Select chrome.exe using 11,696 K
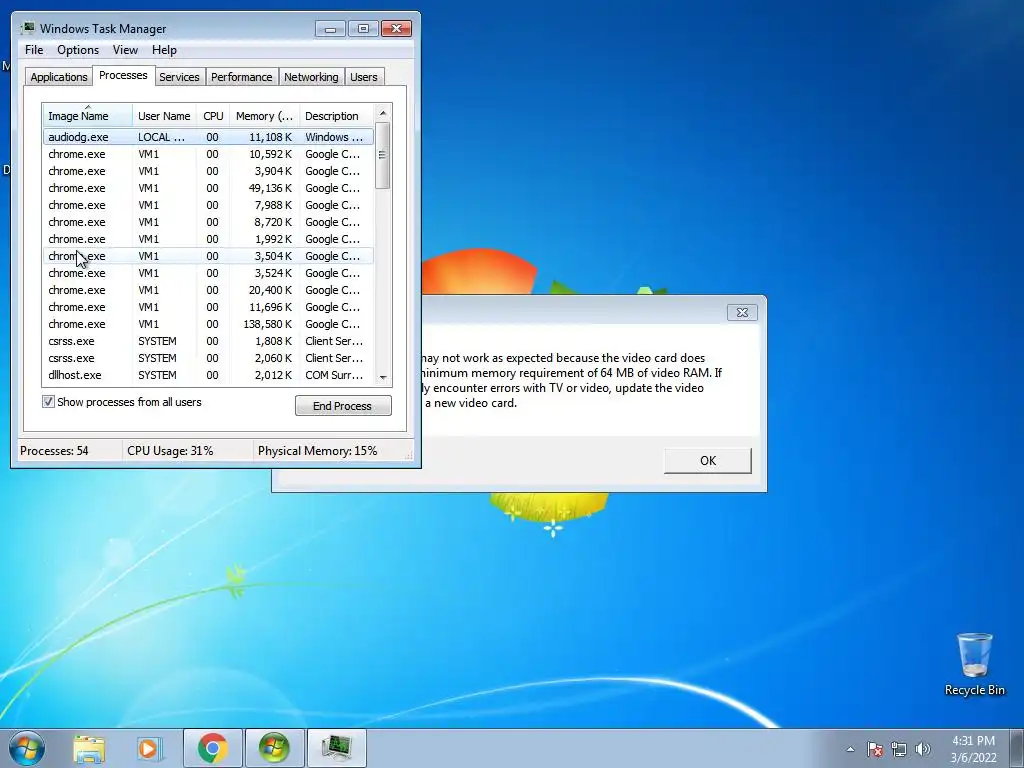 (x=208, y=307)
